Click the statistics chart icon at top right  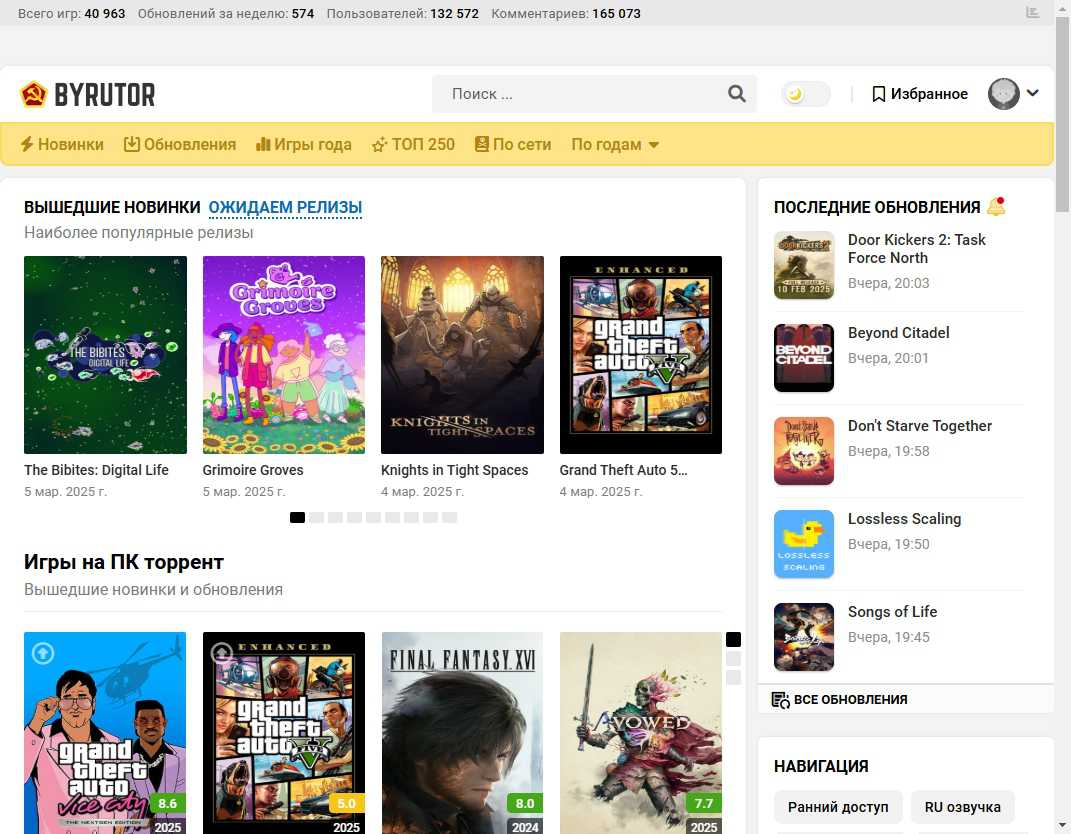click(x=1033, y=13)
